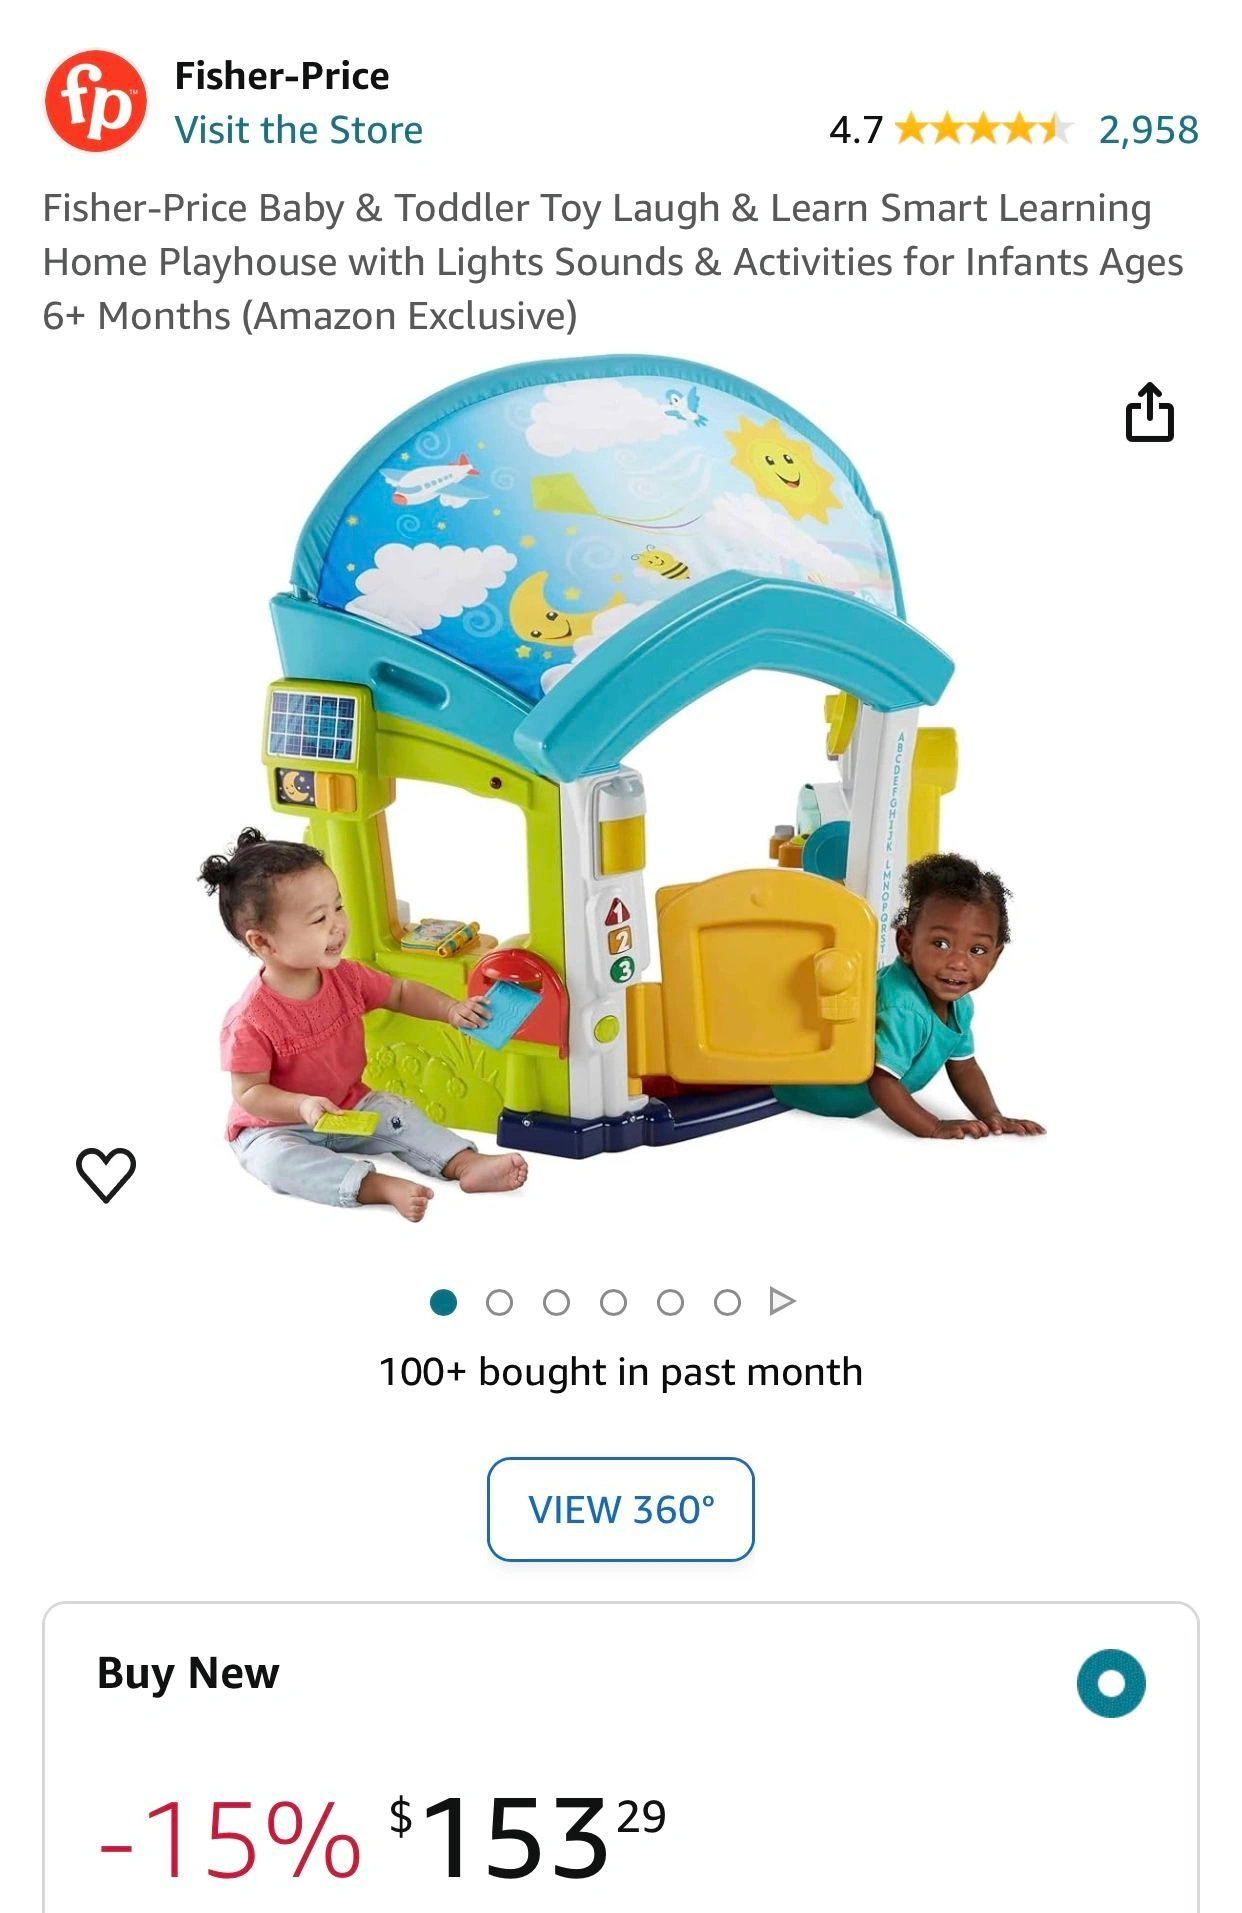
Task: Add item to wishlist with heart icon
Action: [106, 1174]
